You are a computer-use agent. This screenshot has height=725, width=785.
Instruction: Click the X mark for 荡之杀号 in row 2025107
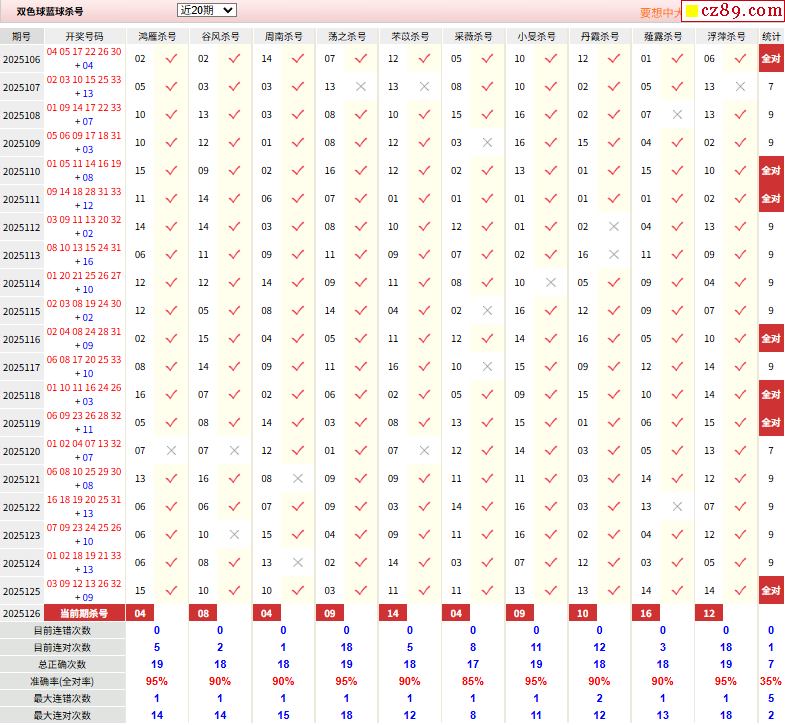[360, 87]
